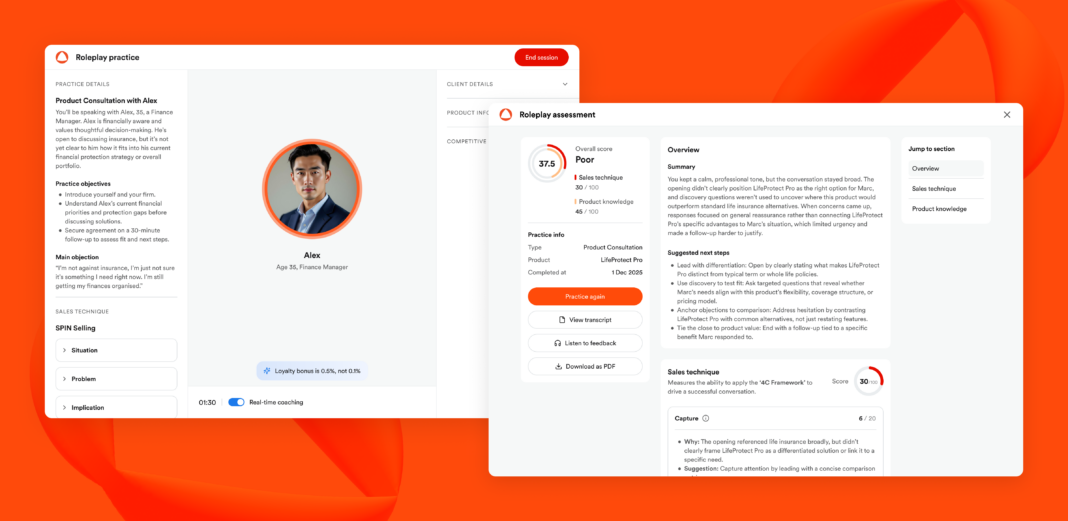Click the 'LifeProtect Pro' product value

point(621,260)
